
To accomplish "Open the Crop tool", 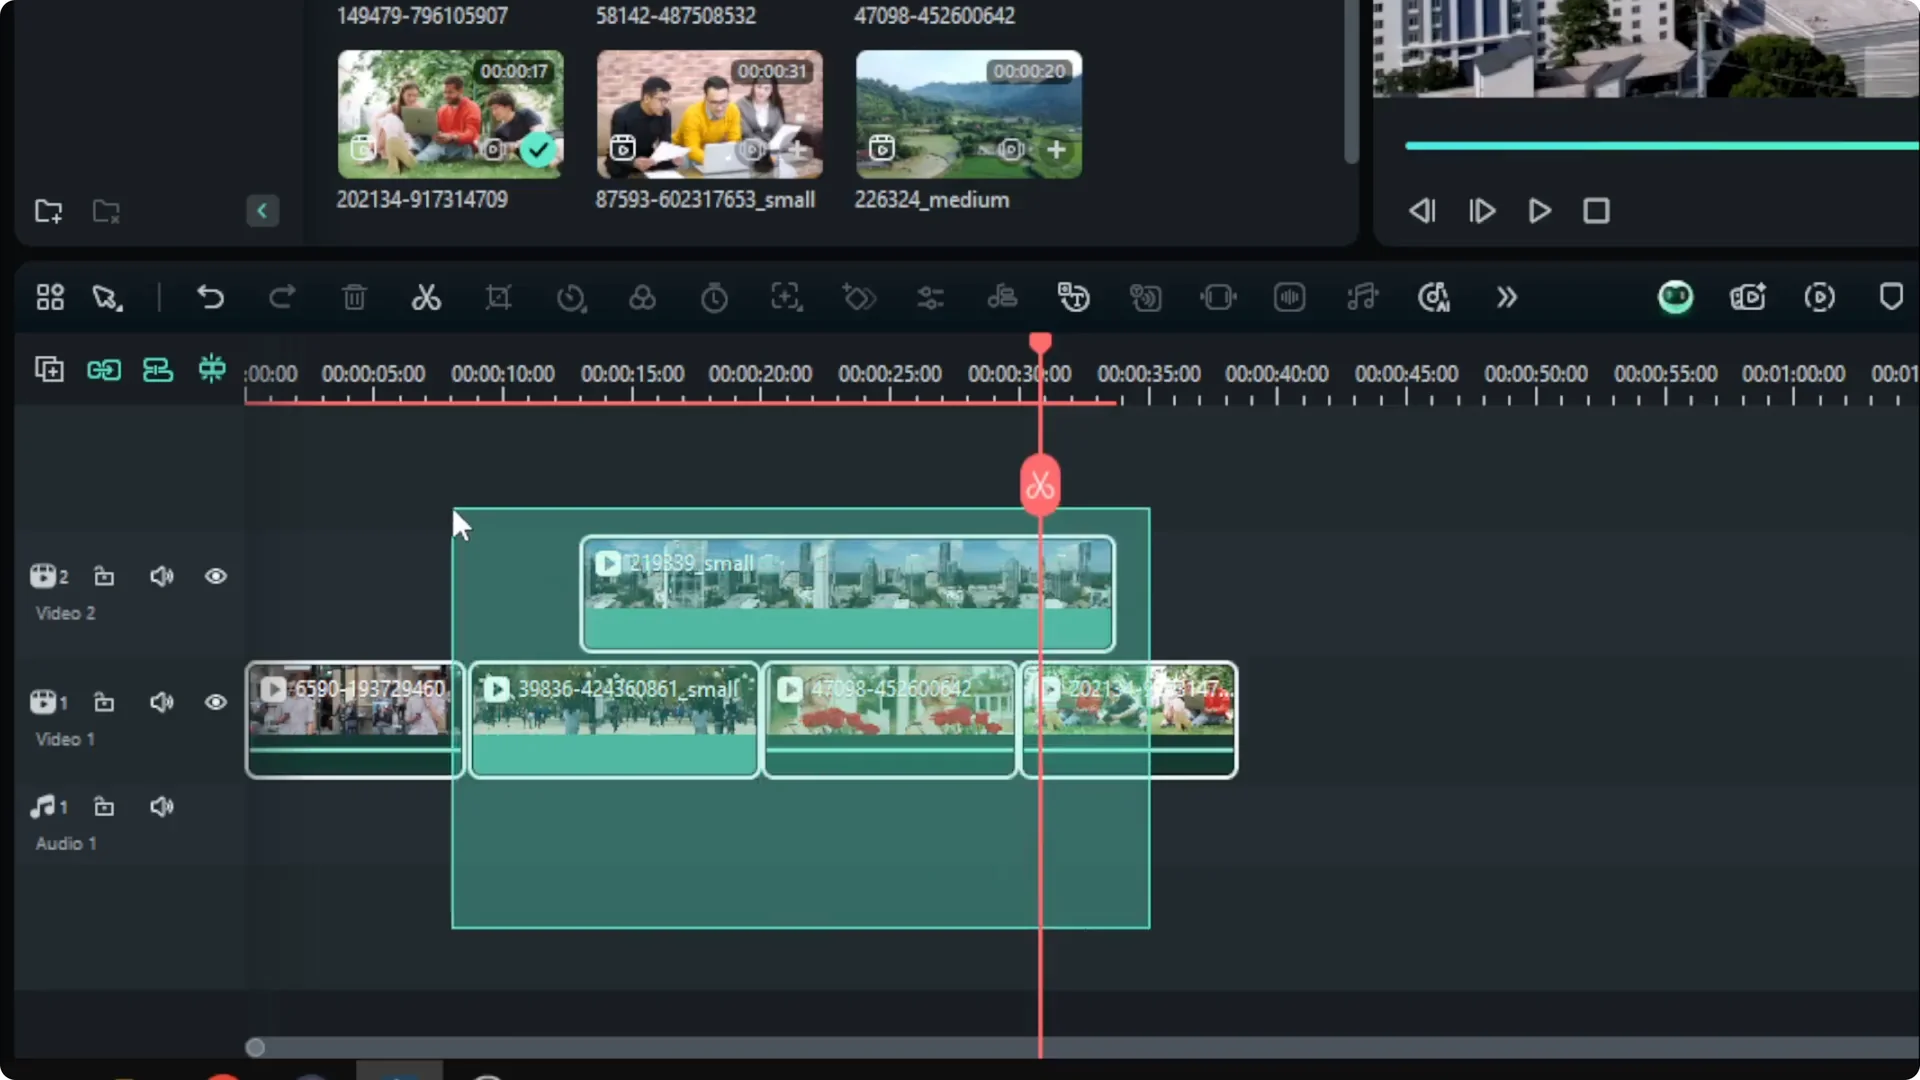I will [x=498, y=297].
